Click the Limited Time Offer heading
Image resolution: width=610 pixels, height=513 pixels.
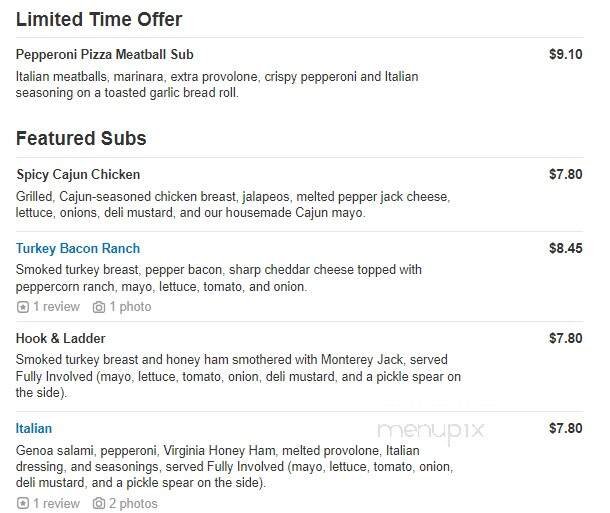tap(99, 20)
